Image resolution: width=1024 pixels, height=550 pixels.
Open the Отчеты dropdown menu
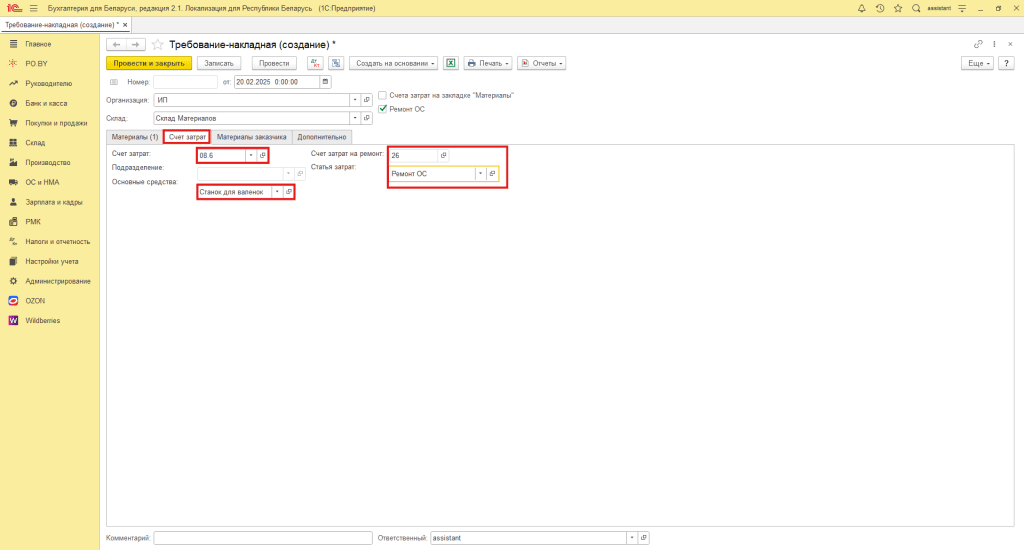(x=541, y=63)
